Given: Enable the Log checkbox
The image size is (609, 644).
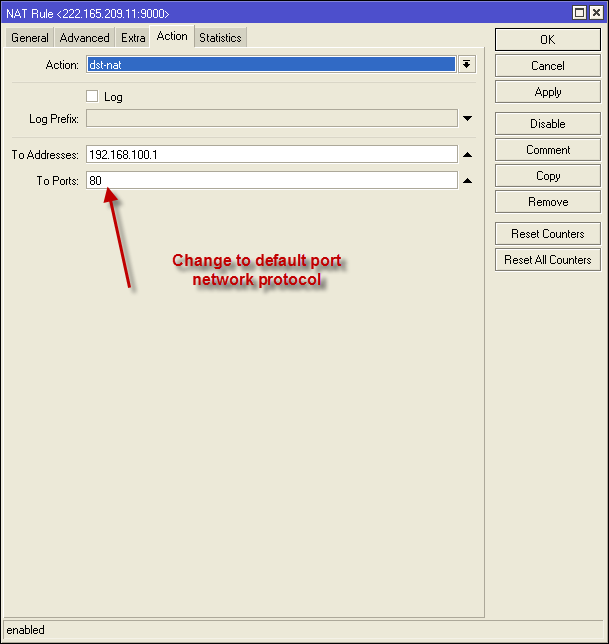Looking at the screenshot, I should (x=93, y=97).
